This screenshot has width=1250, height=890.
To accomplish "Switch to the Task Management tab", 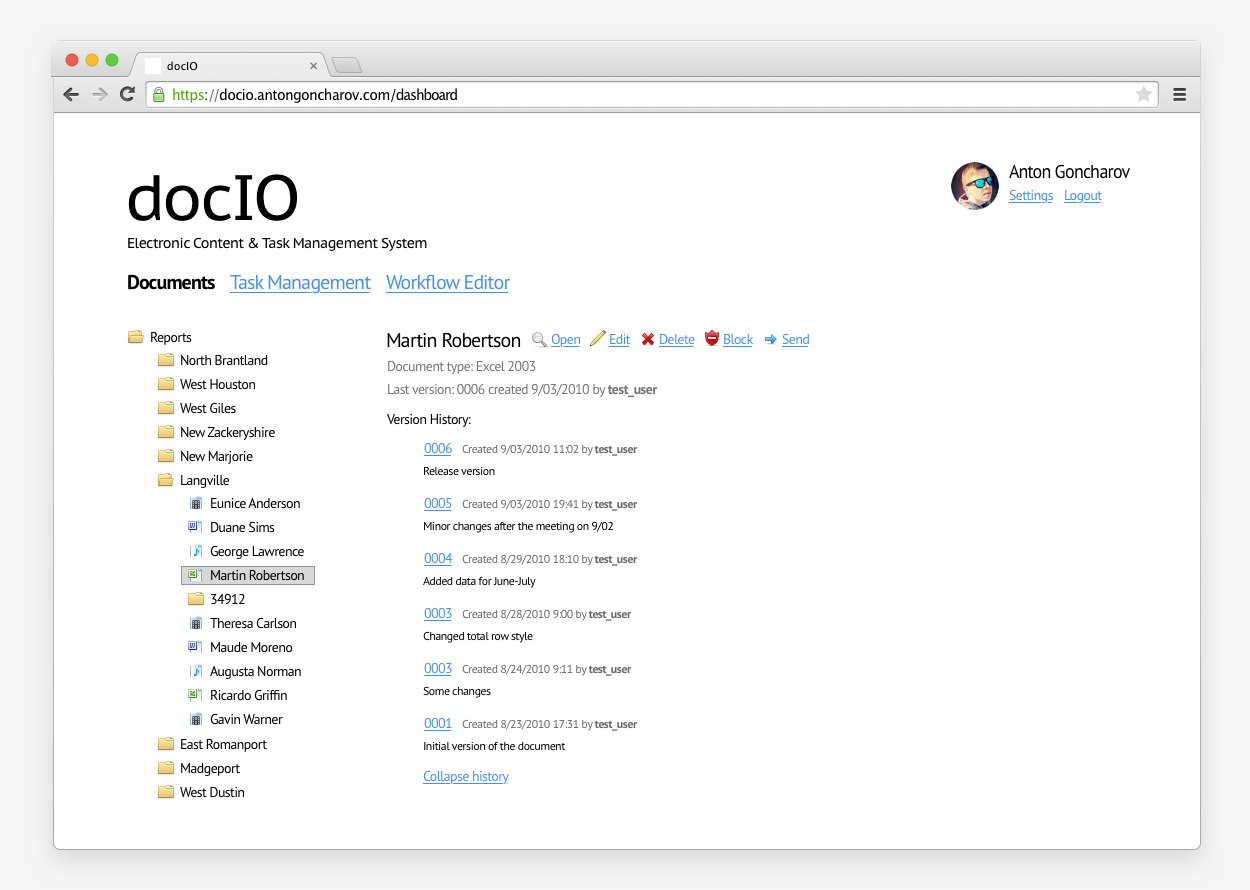I will tap(300, 283).
